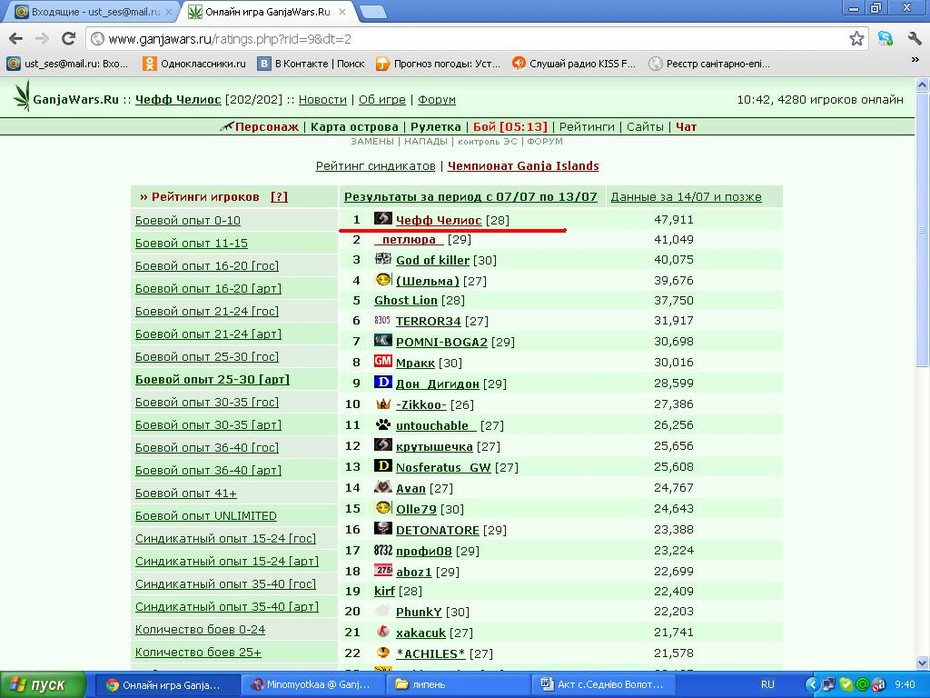
Task: Reload the page with the refresh icon
Action: [x=68, y=39]
